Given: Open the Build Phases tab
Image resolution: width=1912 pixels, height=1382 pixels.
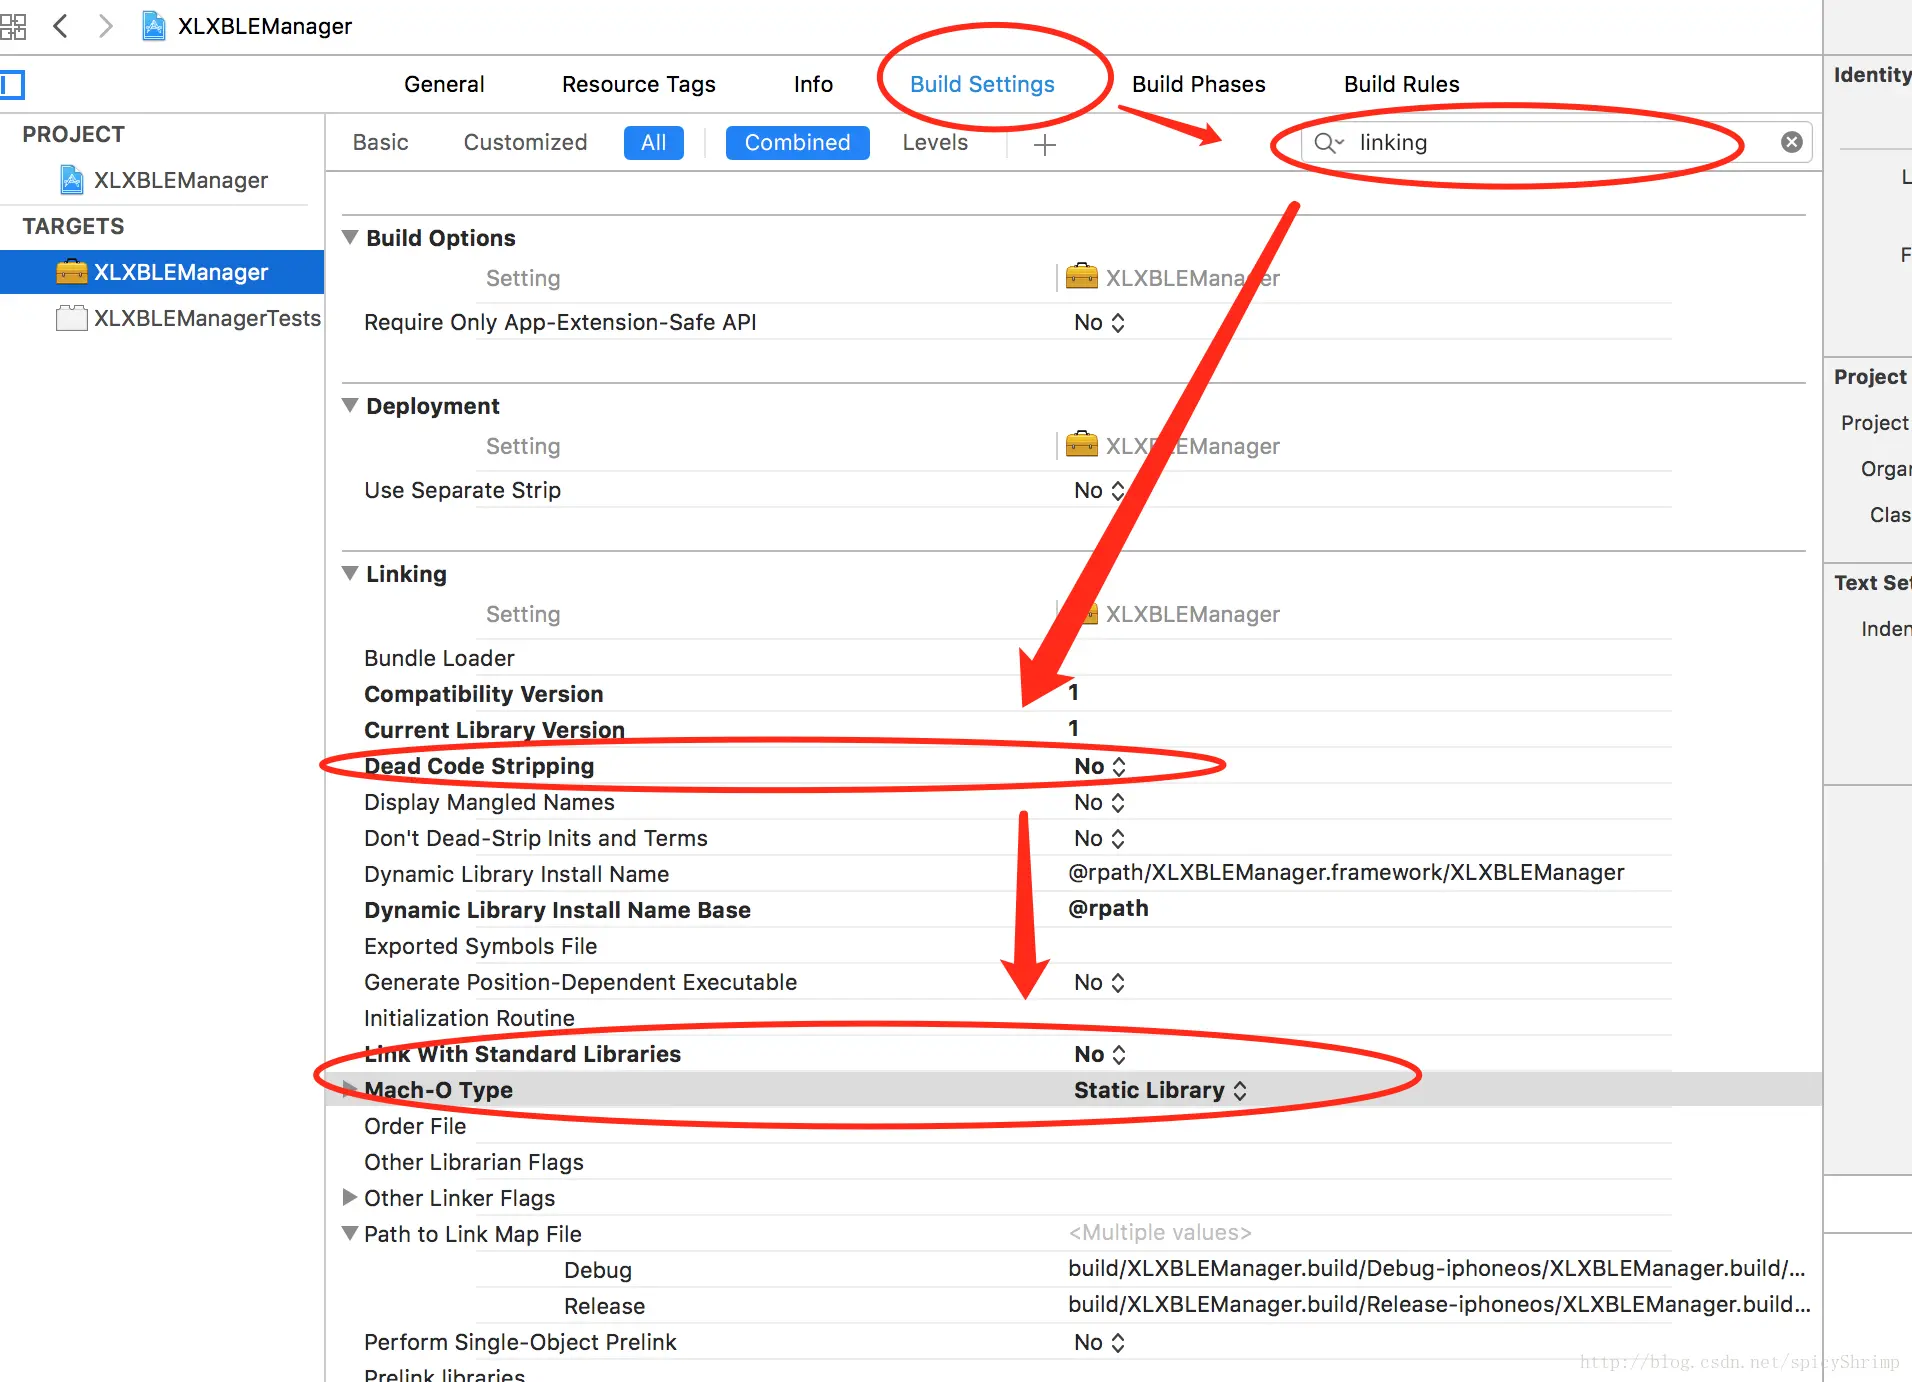Looking at the screenshot, I should click(x=1199, y=84).
